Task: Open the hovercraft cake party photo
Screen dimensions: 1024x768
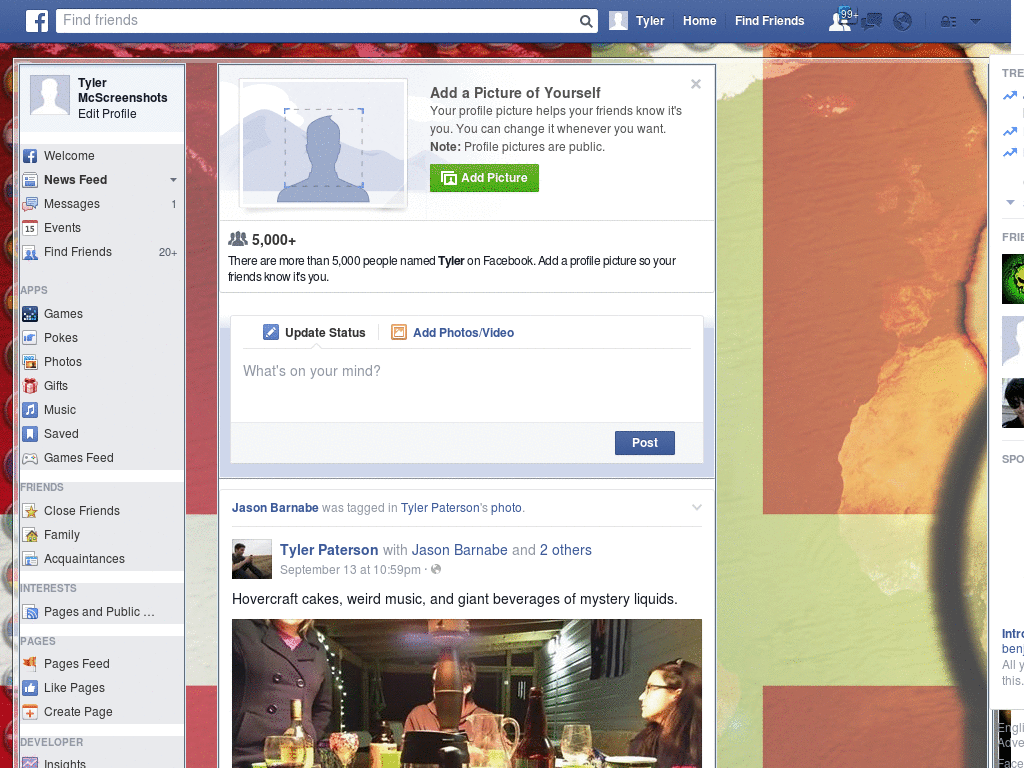Action: [467, 694]
